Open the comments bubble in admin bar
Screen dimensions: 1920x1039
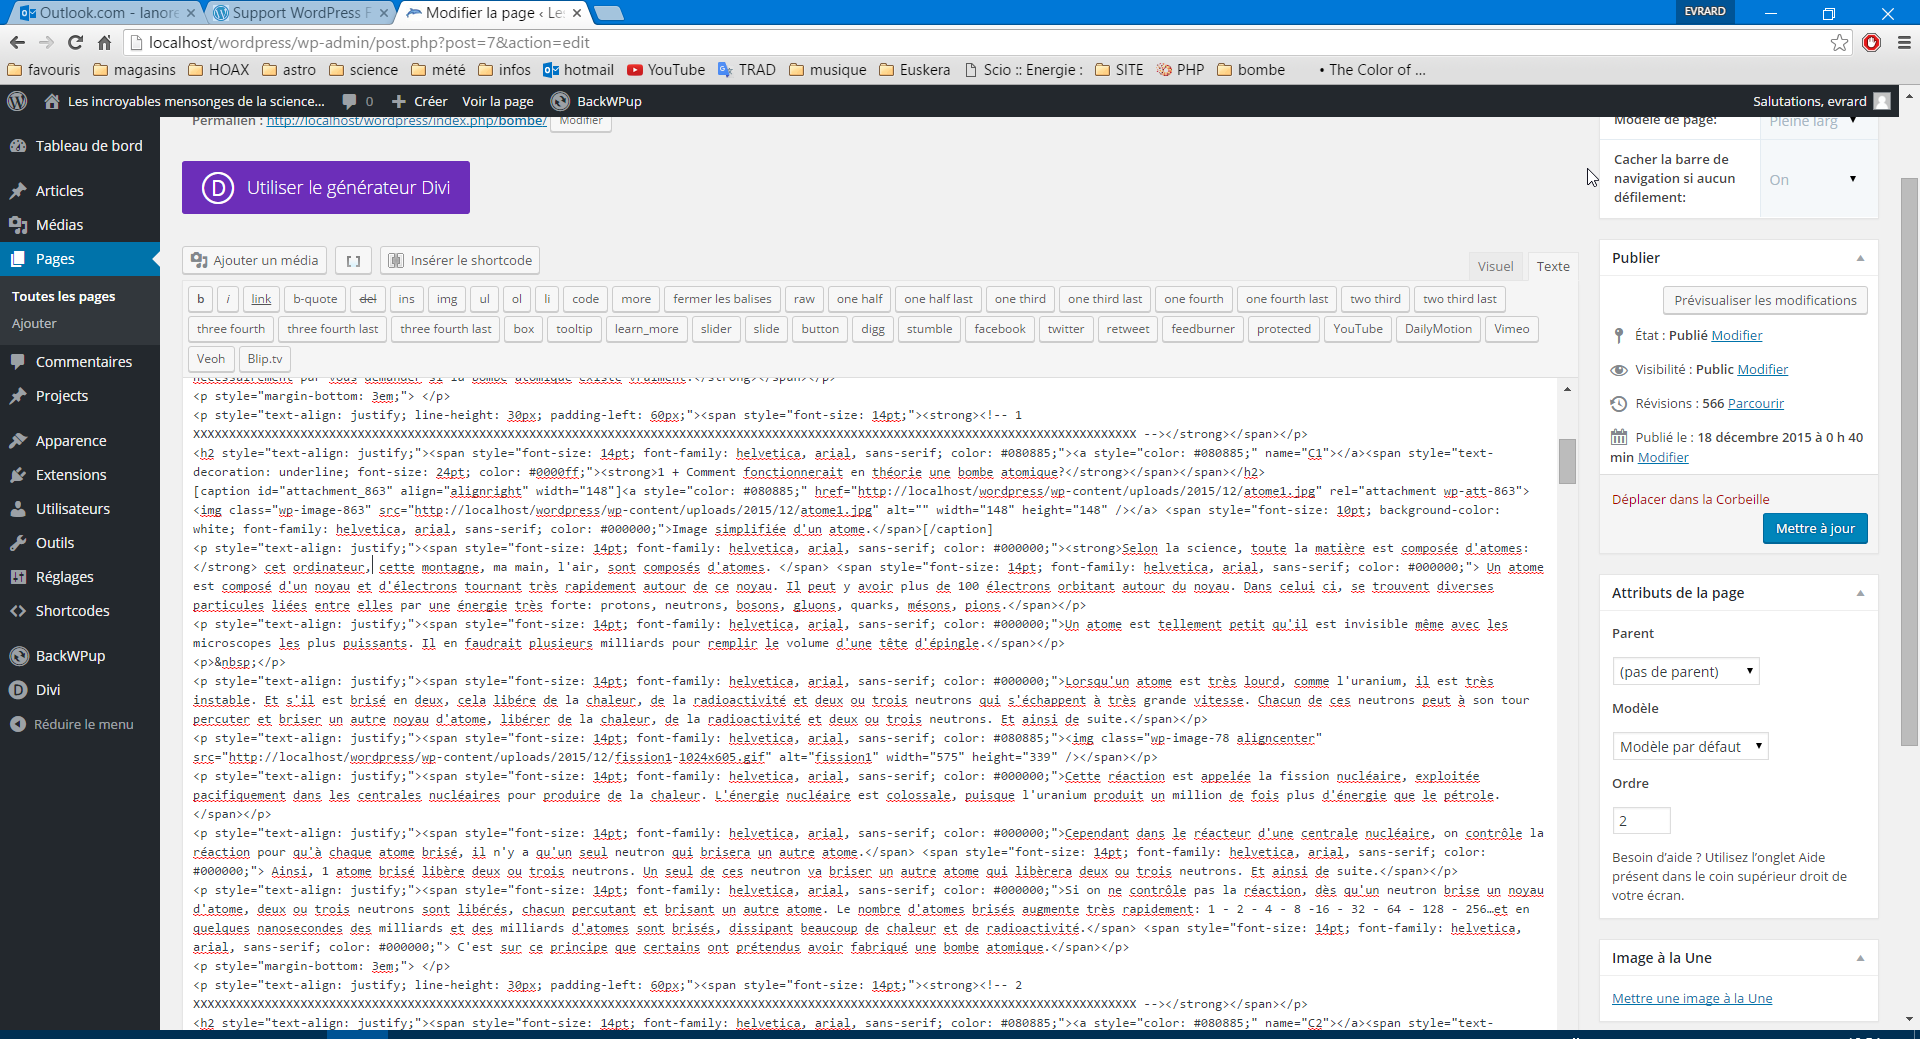click(x=349, y=101)
